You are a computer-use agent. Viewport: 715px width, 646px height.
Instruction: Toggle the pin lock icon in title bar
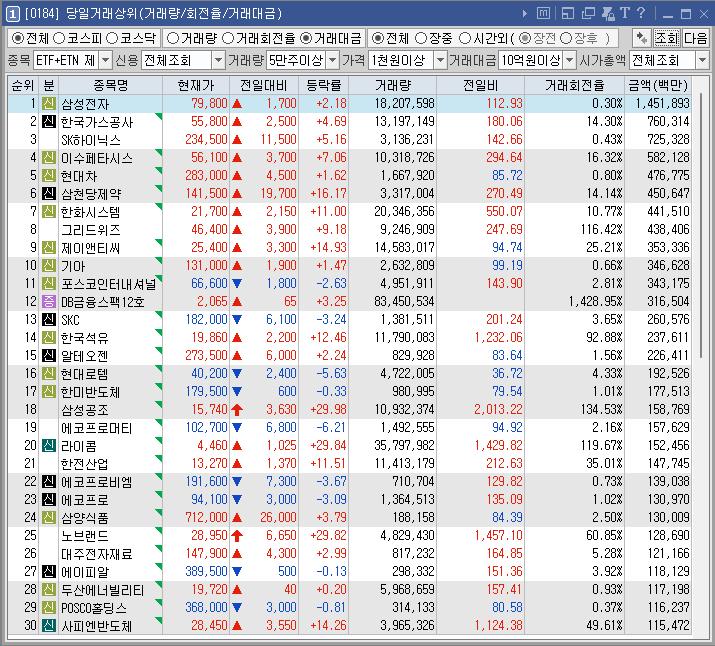pyautogui.click(x=608, y=13)
